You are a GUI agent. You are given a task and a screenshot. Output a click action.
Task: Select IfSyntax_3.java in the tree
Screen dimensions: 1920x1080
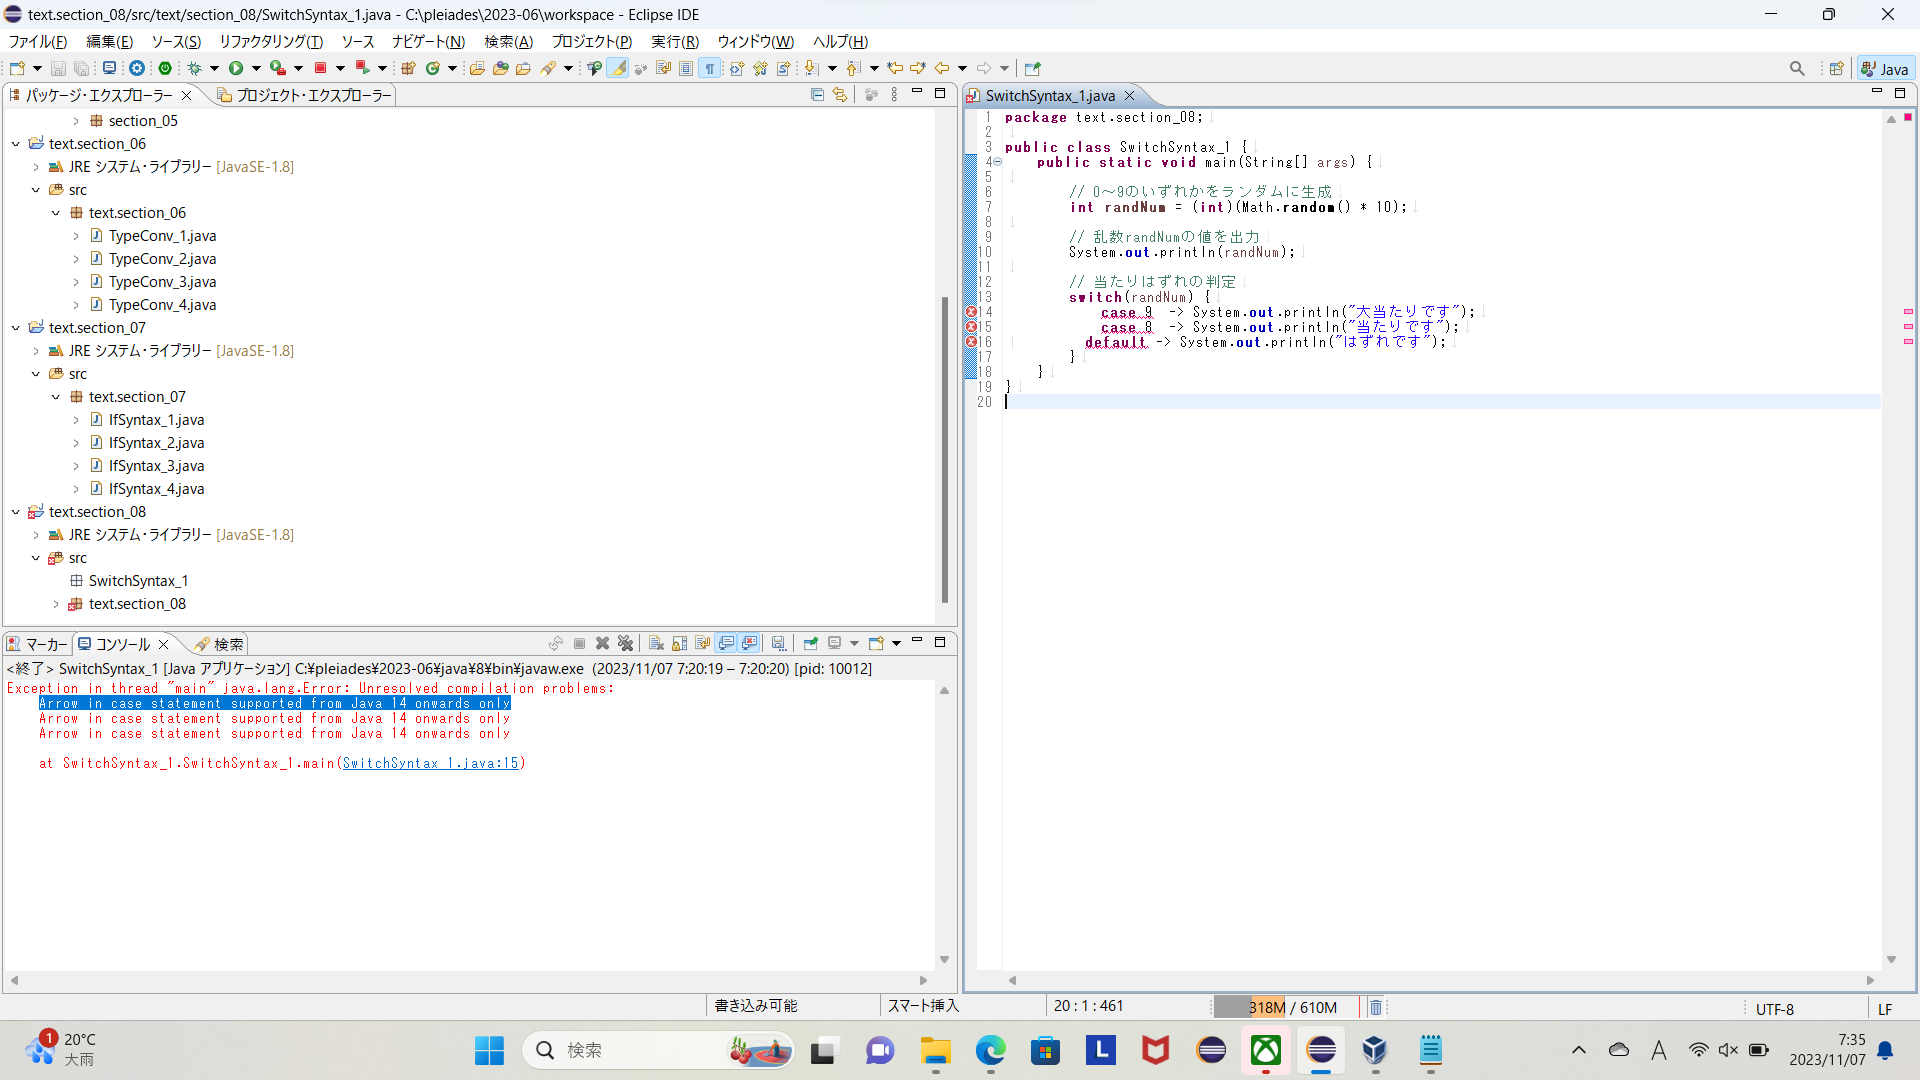156,466
